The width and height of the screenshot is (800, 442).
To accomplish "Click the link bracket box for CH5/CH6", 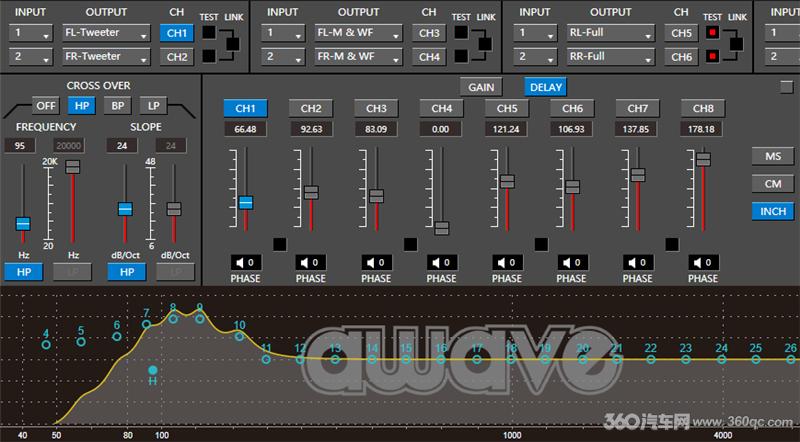I will tap(736, 44).
